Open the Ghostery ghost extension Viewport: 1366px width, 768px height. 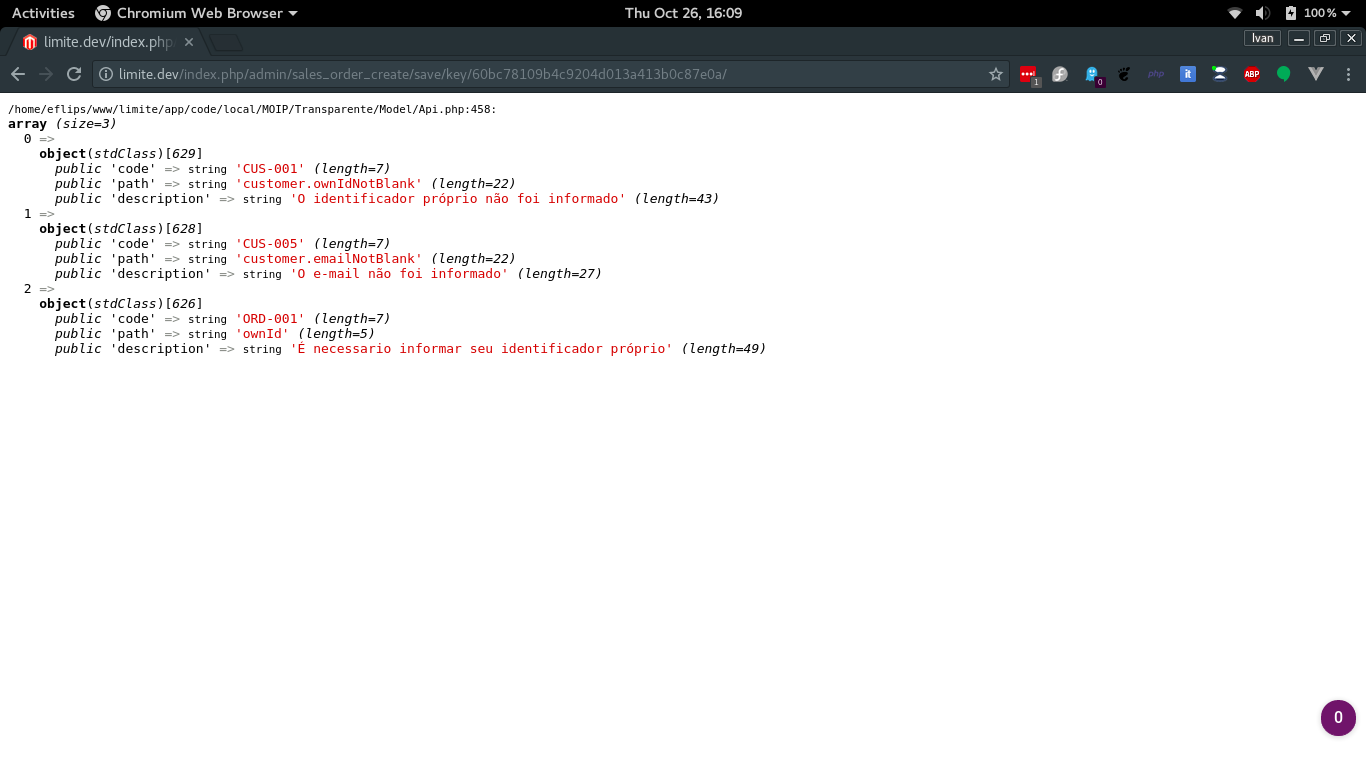1092,74
